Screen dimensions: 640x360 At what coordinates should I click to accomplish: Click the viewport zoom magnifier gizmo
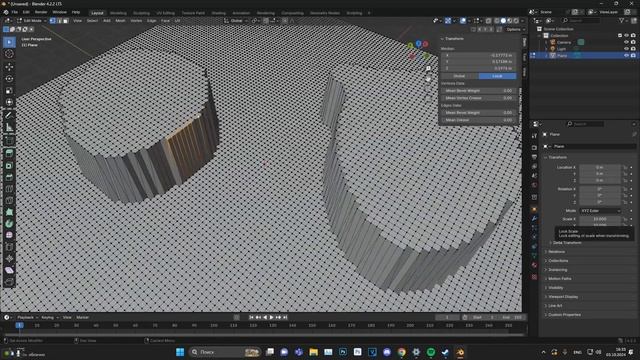pos(428,69)
